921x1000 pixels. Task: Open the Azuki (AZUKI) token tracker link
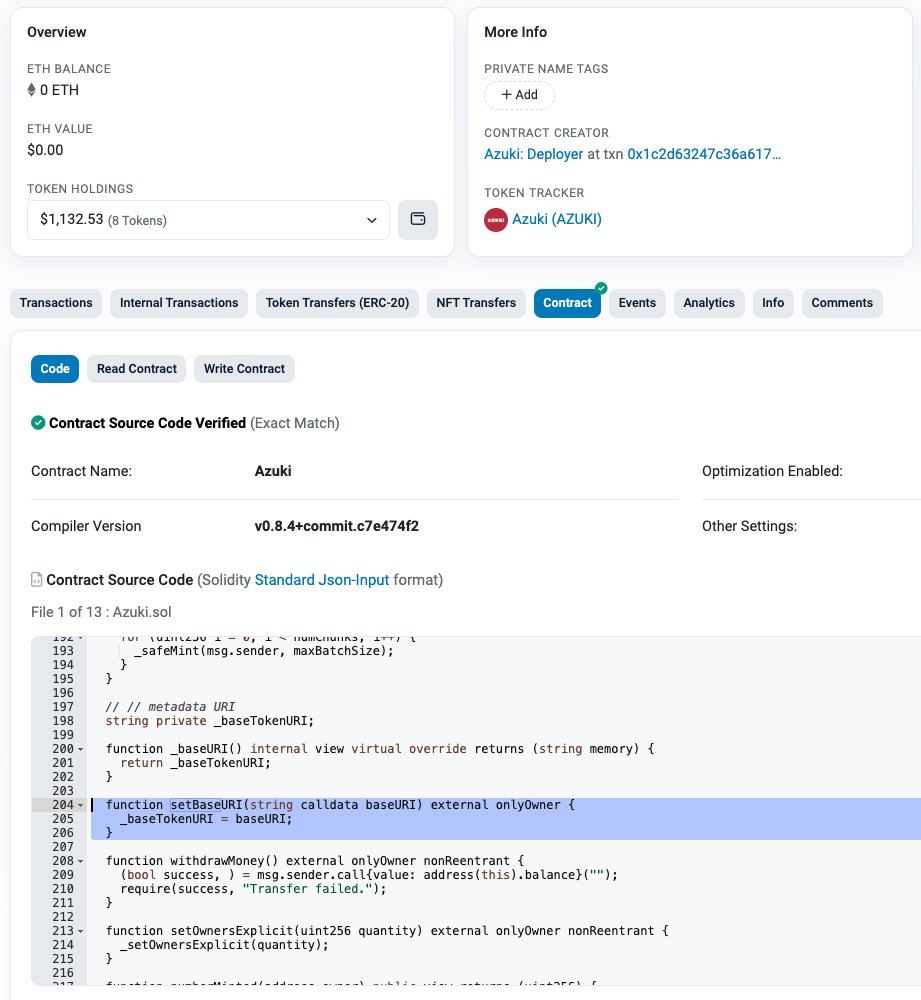[557, 219]
